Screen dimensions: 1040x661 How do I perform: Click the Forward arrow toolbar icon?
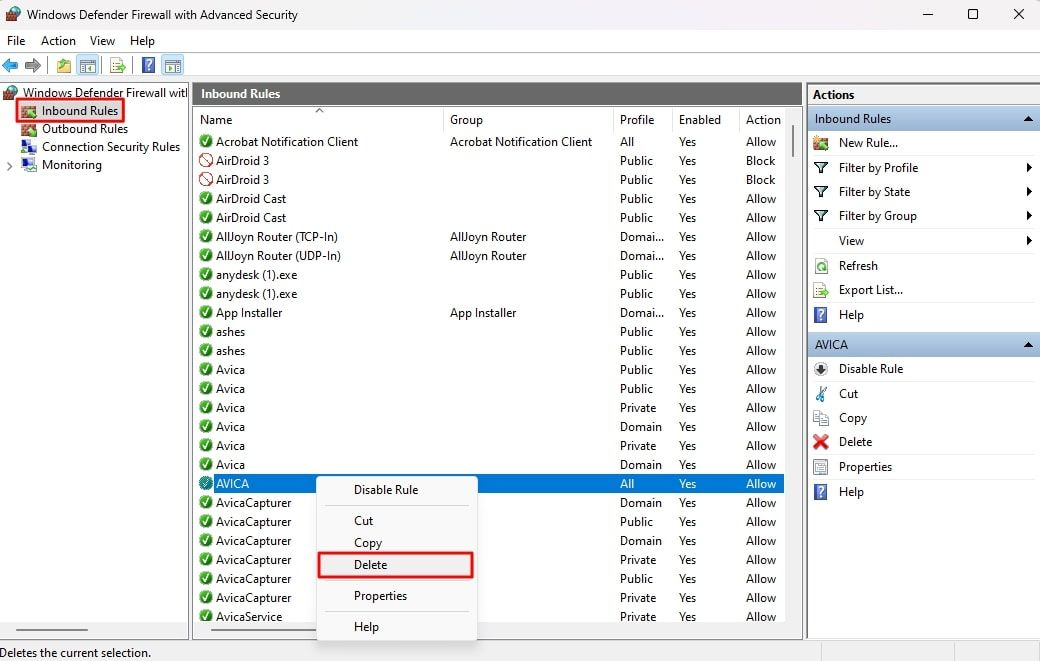pyautogui.click(x=32, y=65)
